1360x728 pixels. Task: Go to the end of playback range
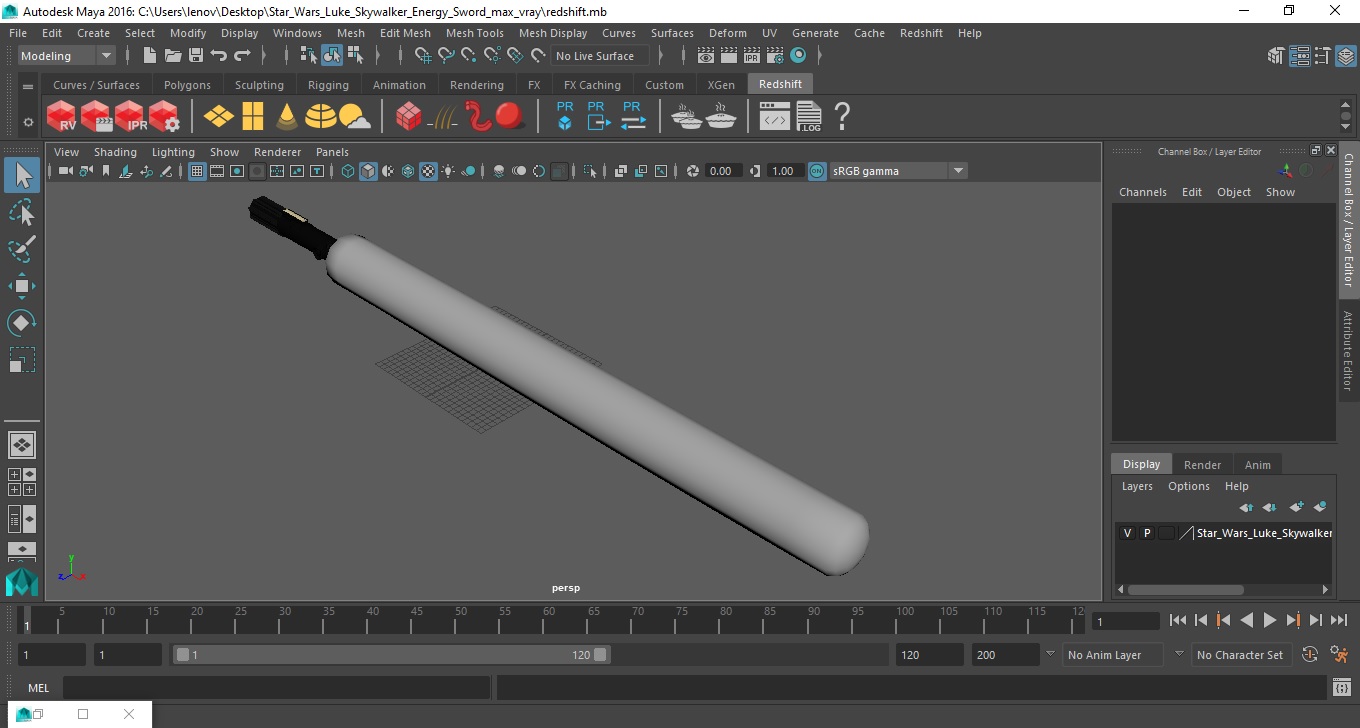1338,620
